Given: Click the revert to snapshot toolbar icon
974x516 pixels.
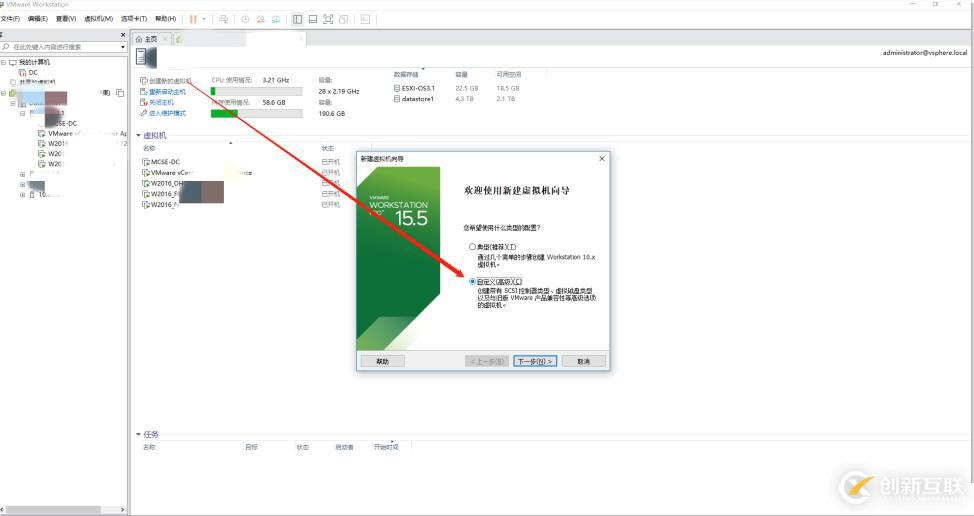Looking at the screenshot, I should [260, 19].
